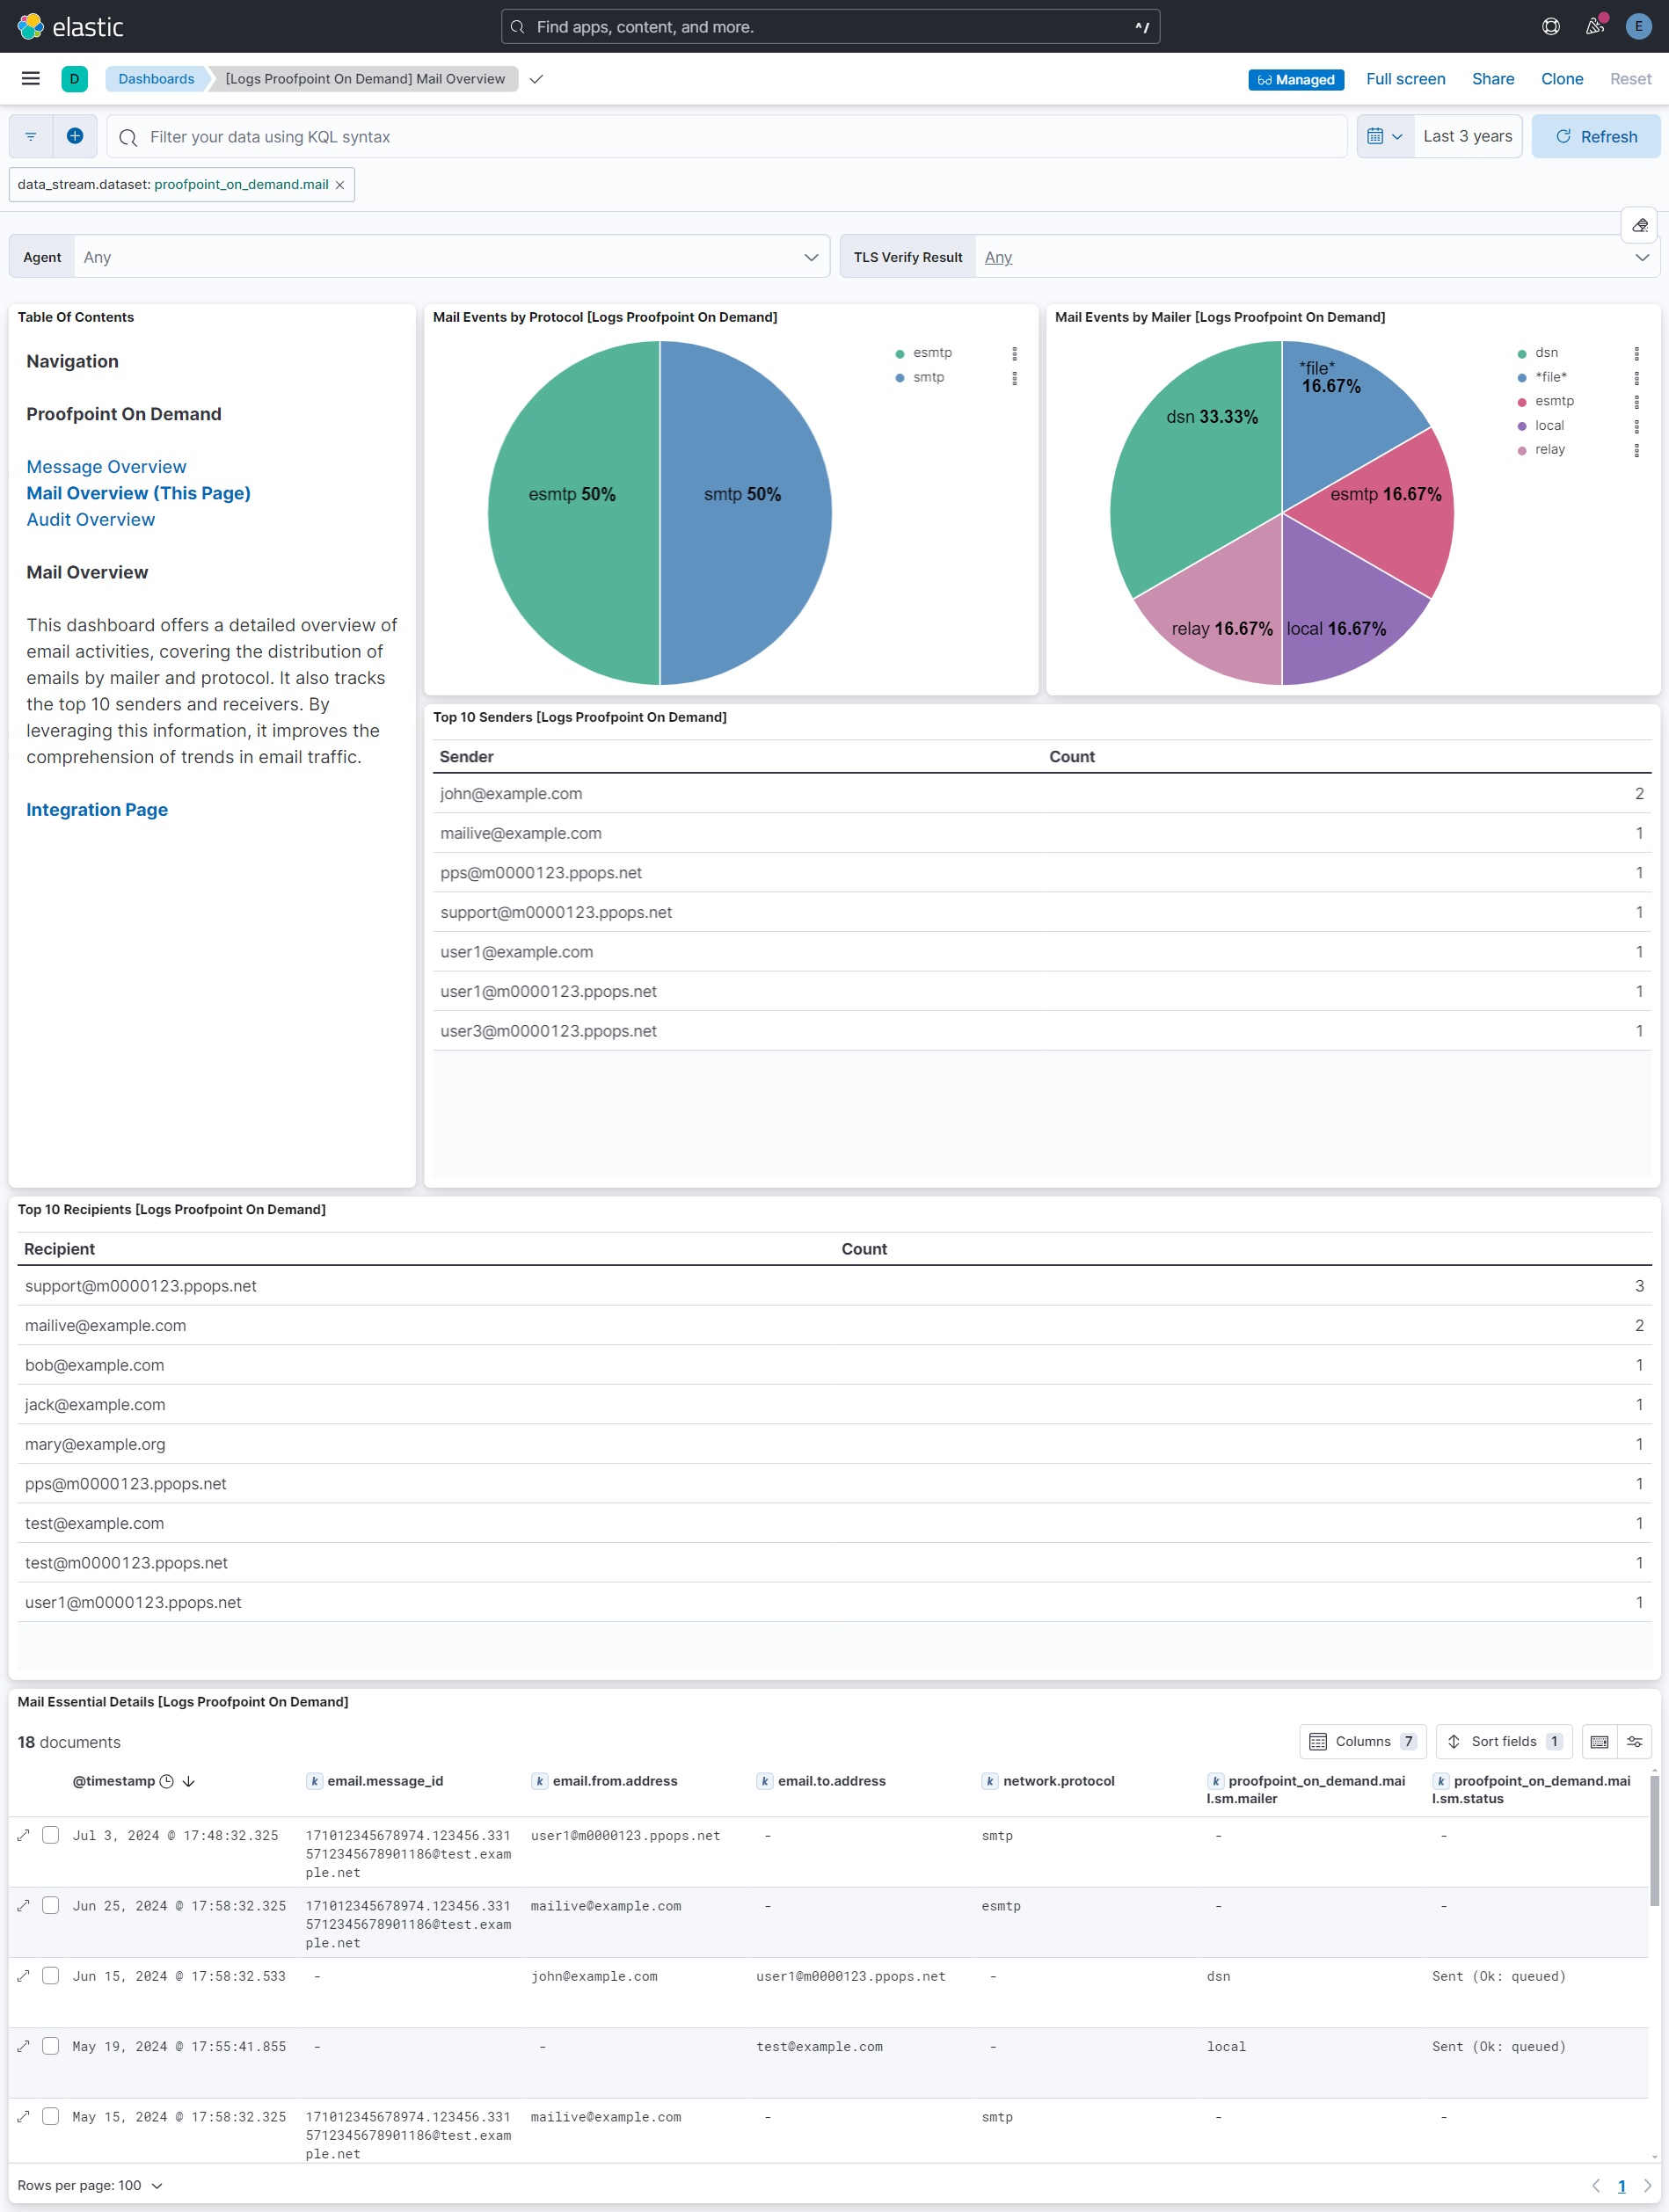Open esmtp protocol legend options

pyautogui.click(x=1014, y=354)
